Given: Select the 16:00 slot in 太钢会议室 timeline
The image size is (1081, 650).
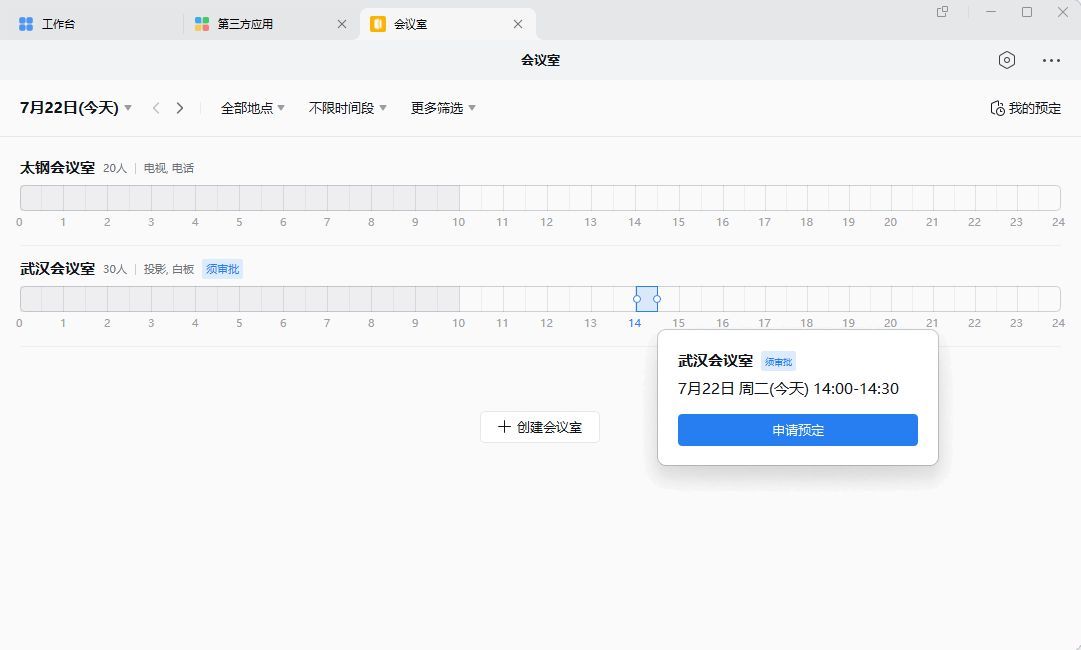Looking at the screenshot, I should point(733,198).
